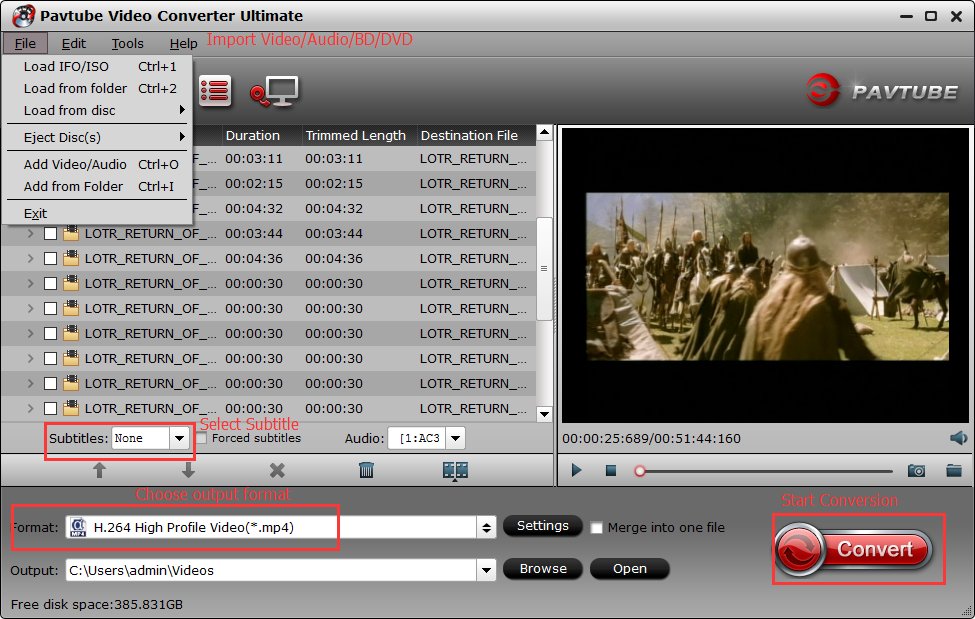The width and height of the screenshot is (975, 619).
Task: Open the Tools menu
Action: (x=127, y=44)
